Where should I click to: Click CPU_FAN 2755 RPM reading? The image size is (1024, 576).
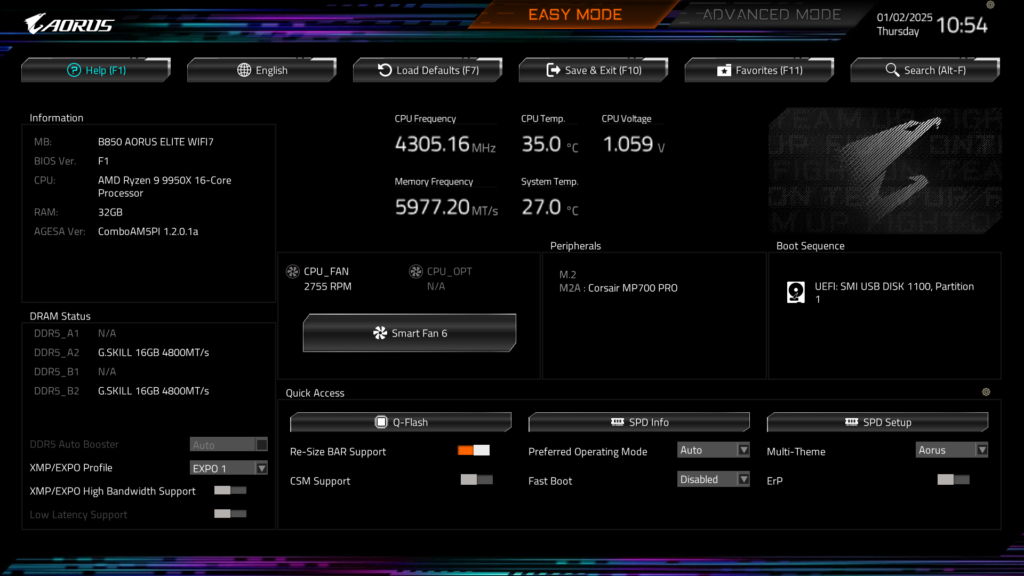coord(327,286)
